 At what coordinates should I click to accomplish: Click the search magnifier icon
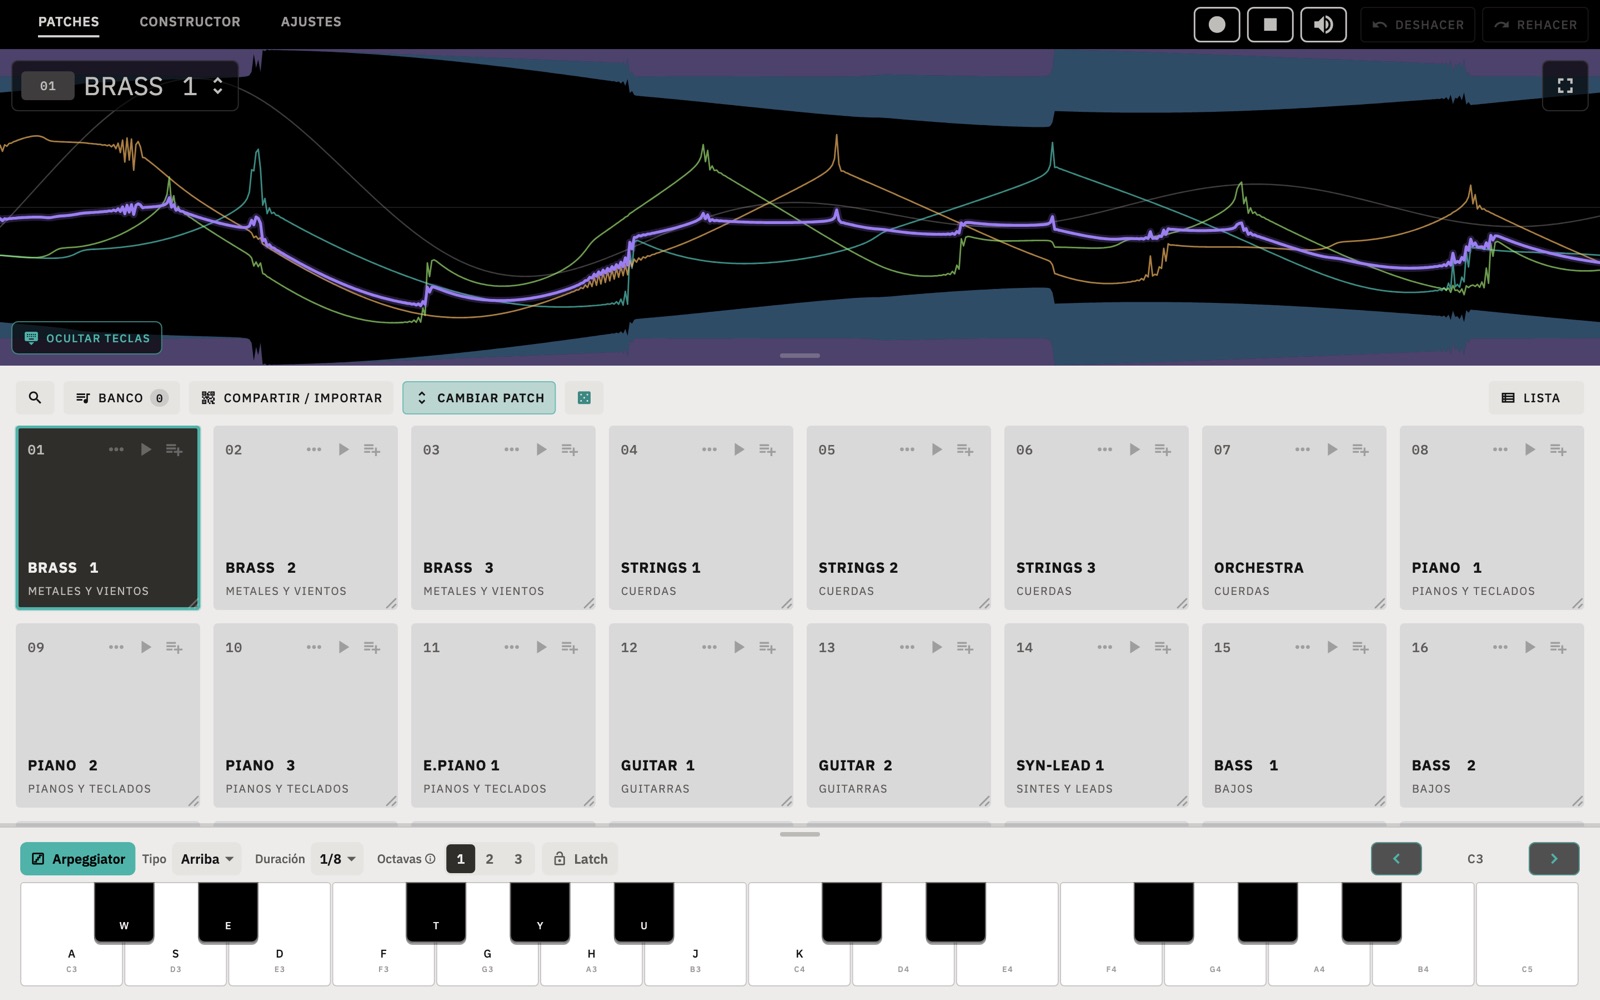(35, 398)
